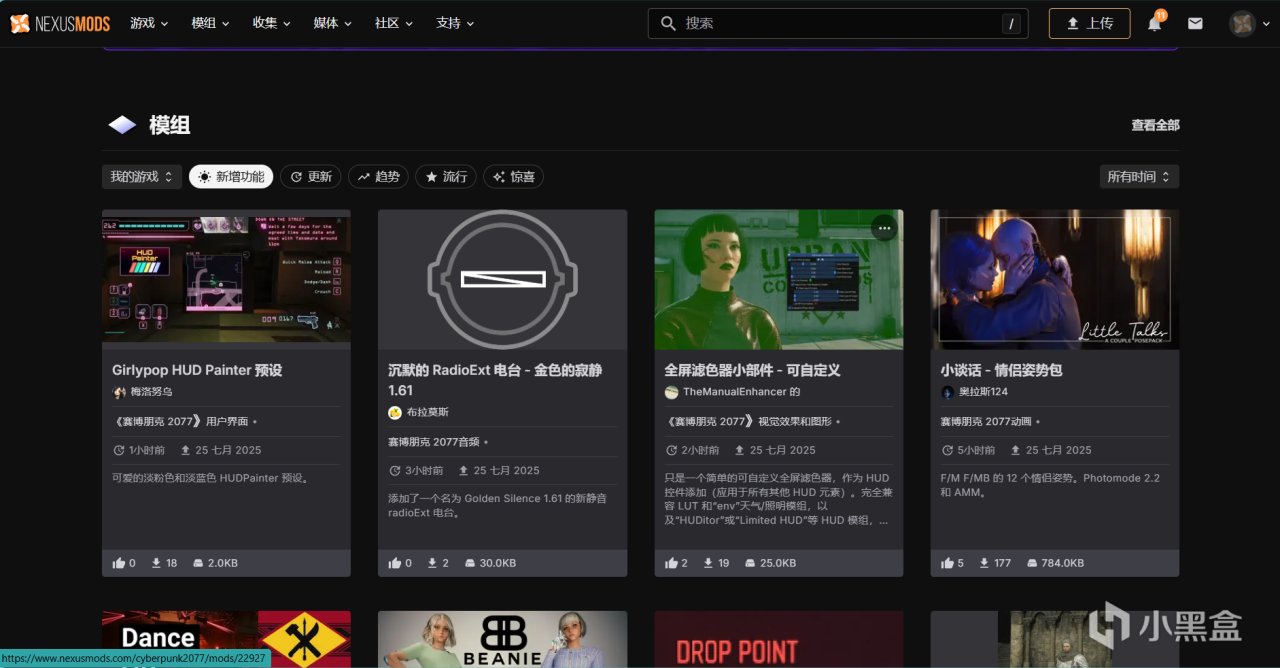
Task: Click author avatar of 梅洛努乌
Action: tap(119, 393)
